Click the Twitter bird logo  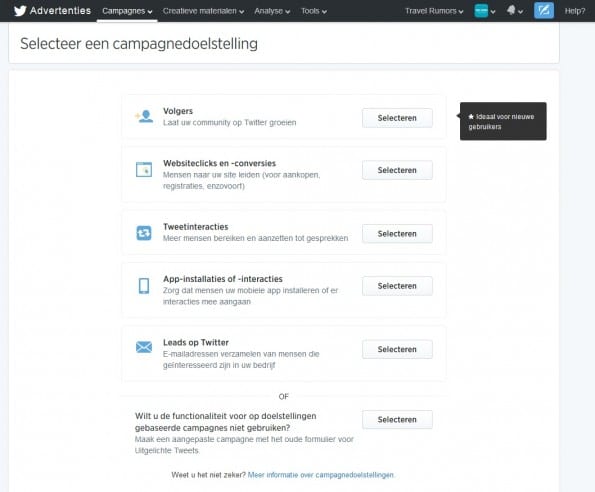(20, 11)
